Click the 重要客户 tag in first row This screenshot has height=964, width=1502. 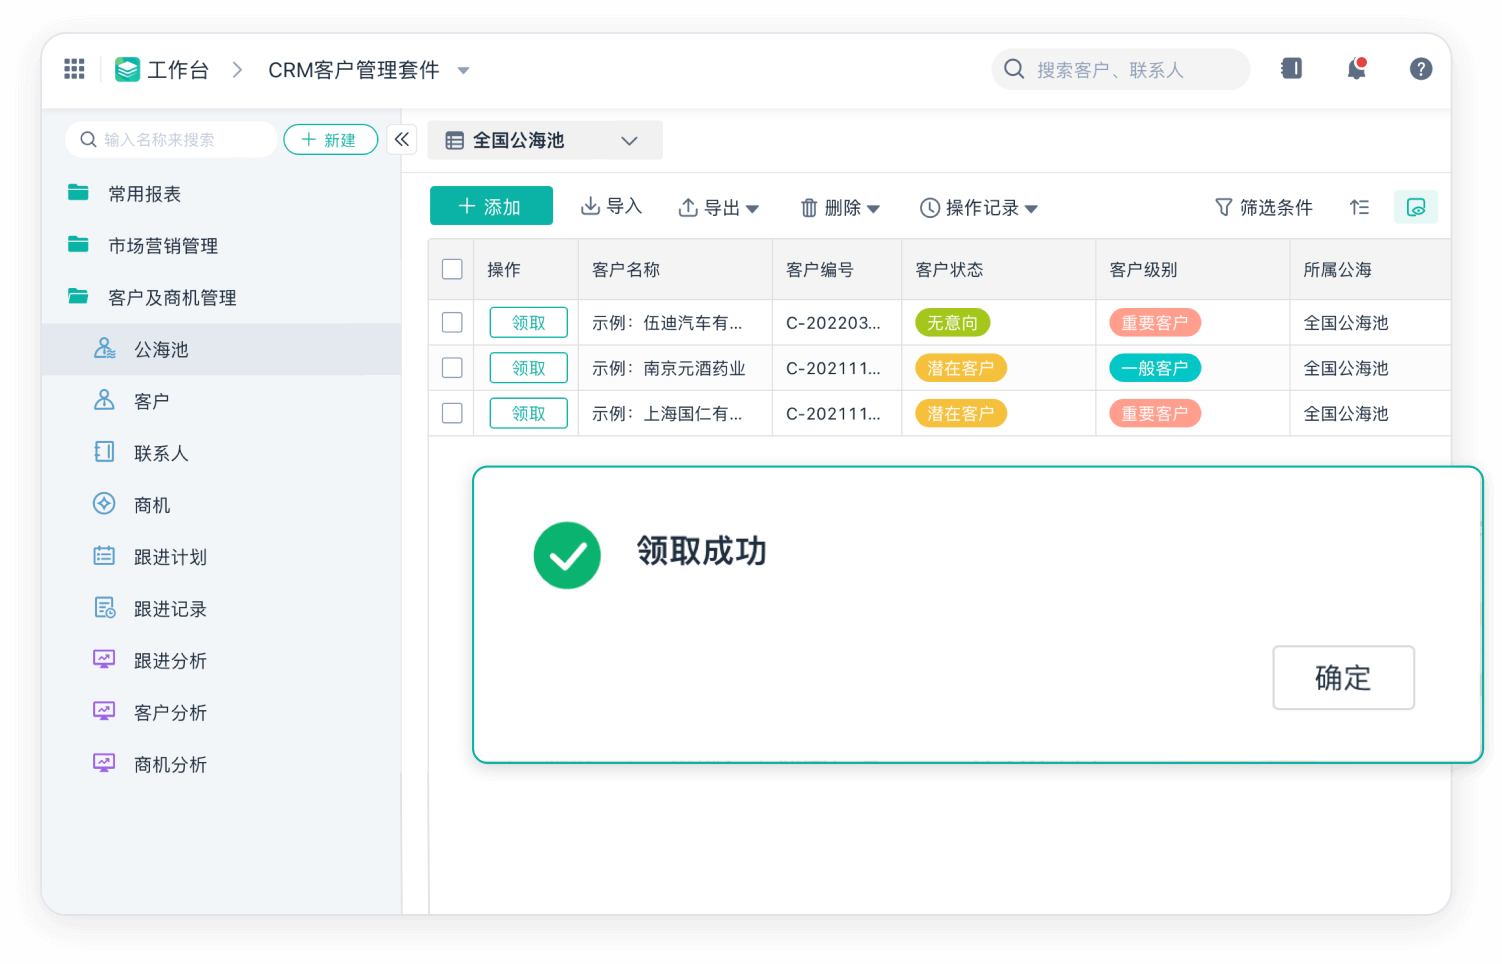[1154, 323]
